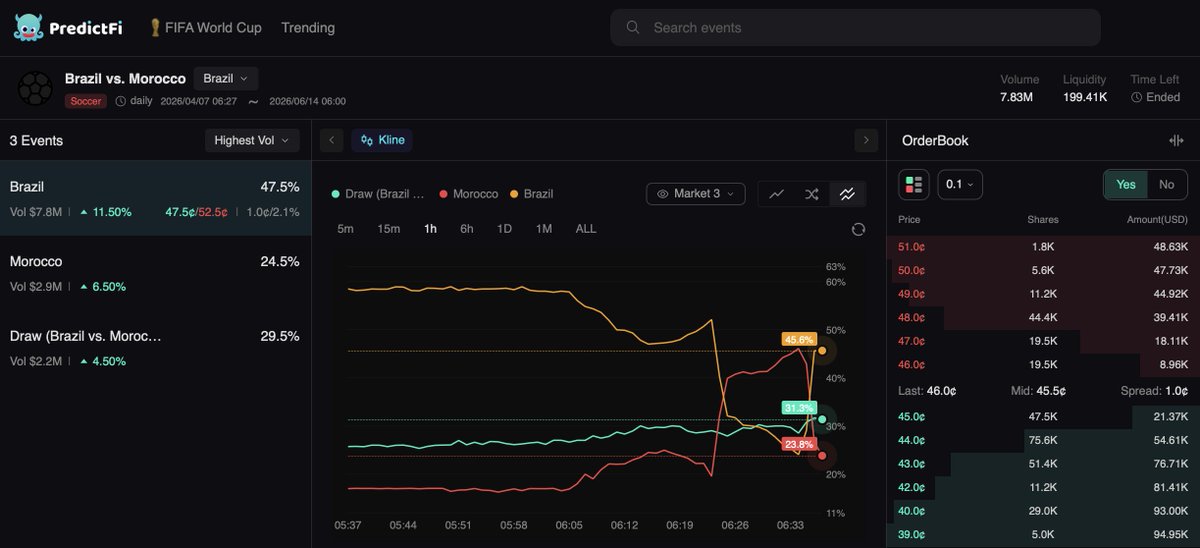Select the Morocco event row

pos(155,273)
